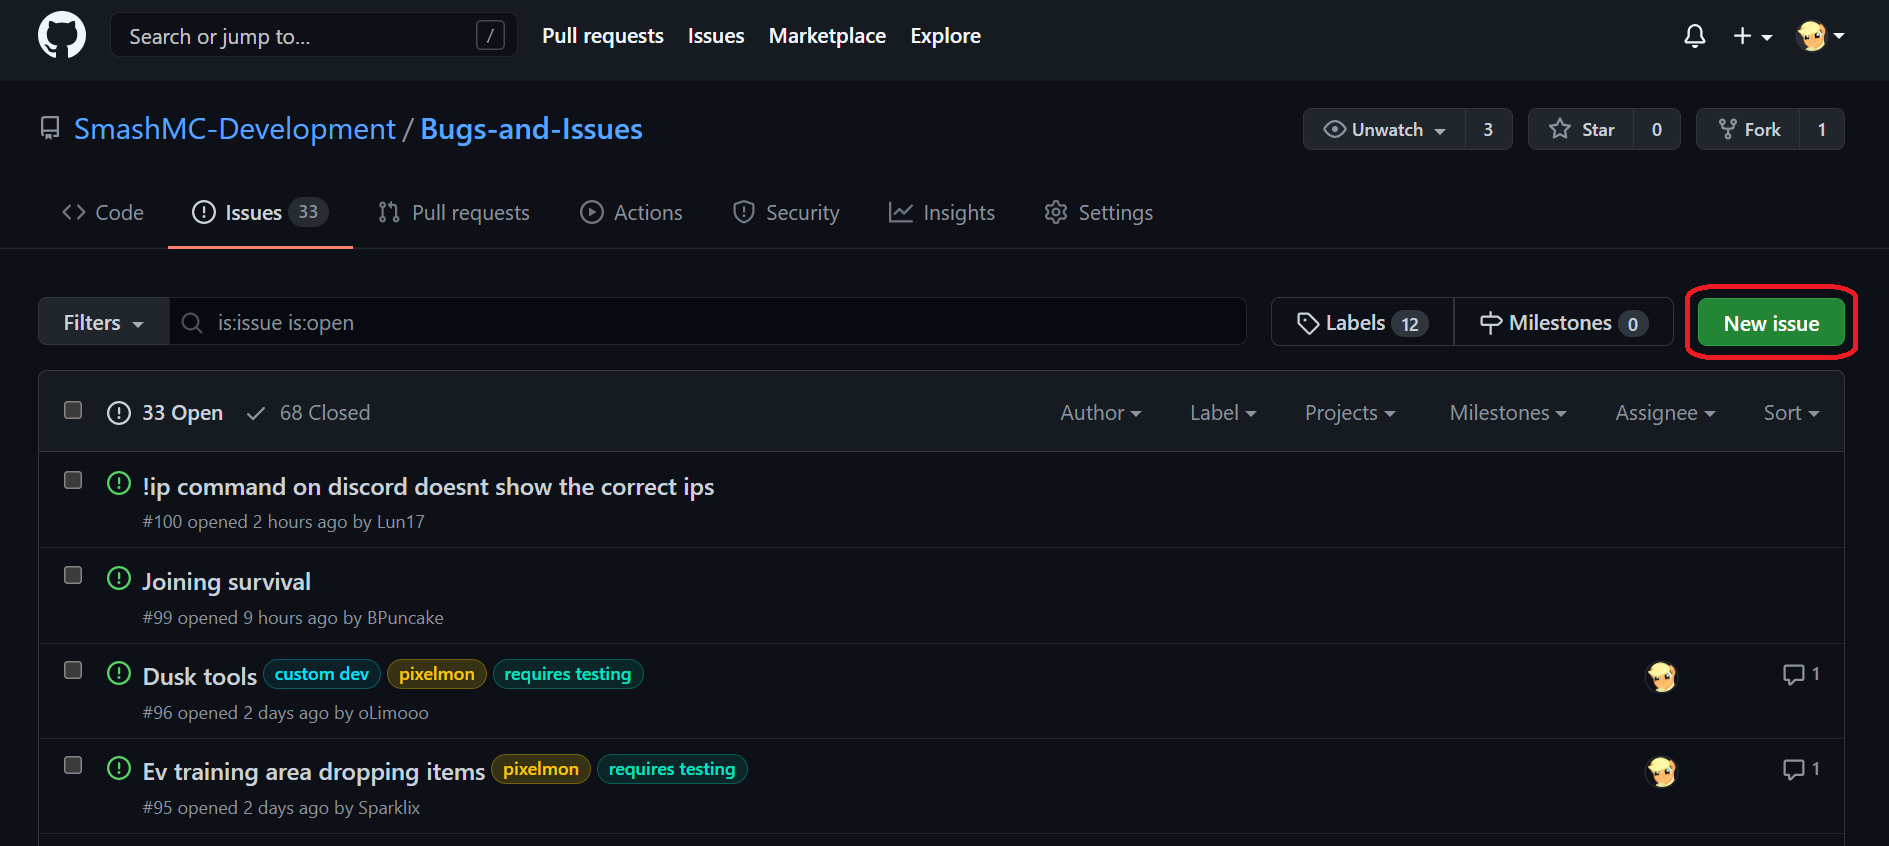This screenshot has height=846, width=1889.
Task: Open SmashMC-Development organization link
Action: coord(235,129)
